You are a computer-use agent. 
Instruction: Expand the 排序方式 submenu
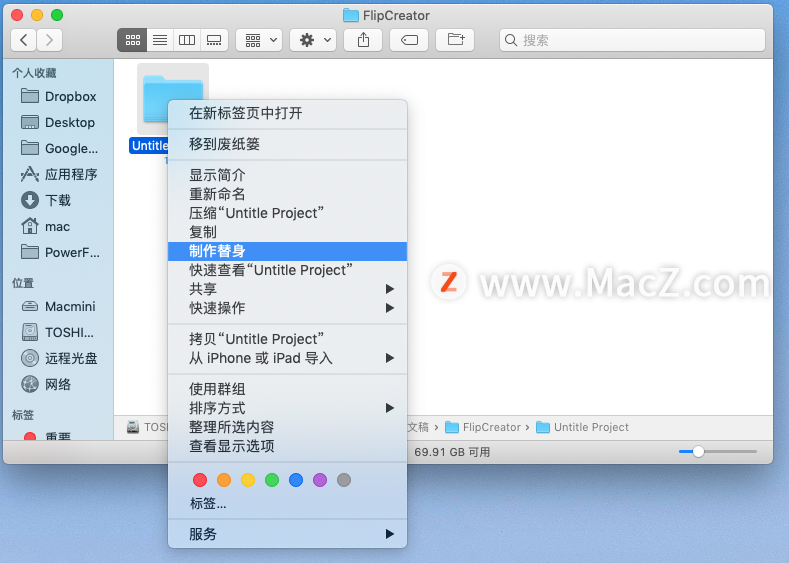coord(287,408)
